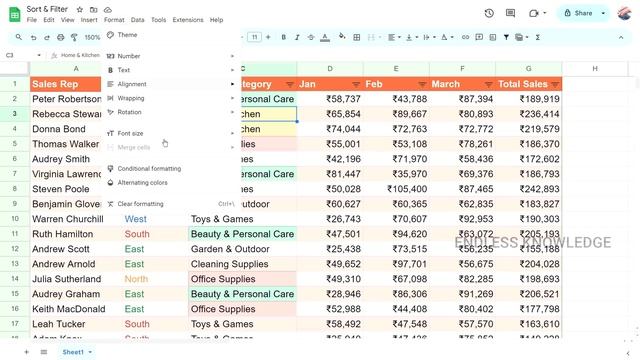Toggle the Total Sales column filter
The image size is (640, 360).
[555, 84]
